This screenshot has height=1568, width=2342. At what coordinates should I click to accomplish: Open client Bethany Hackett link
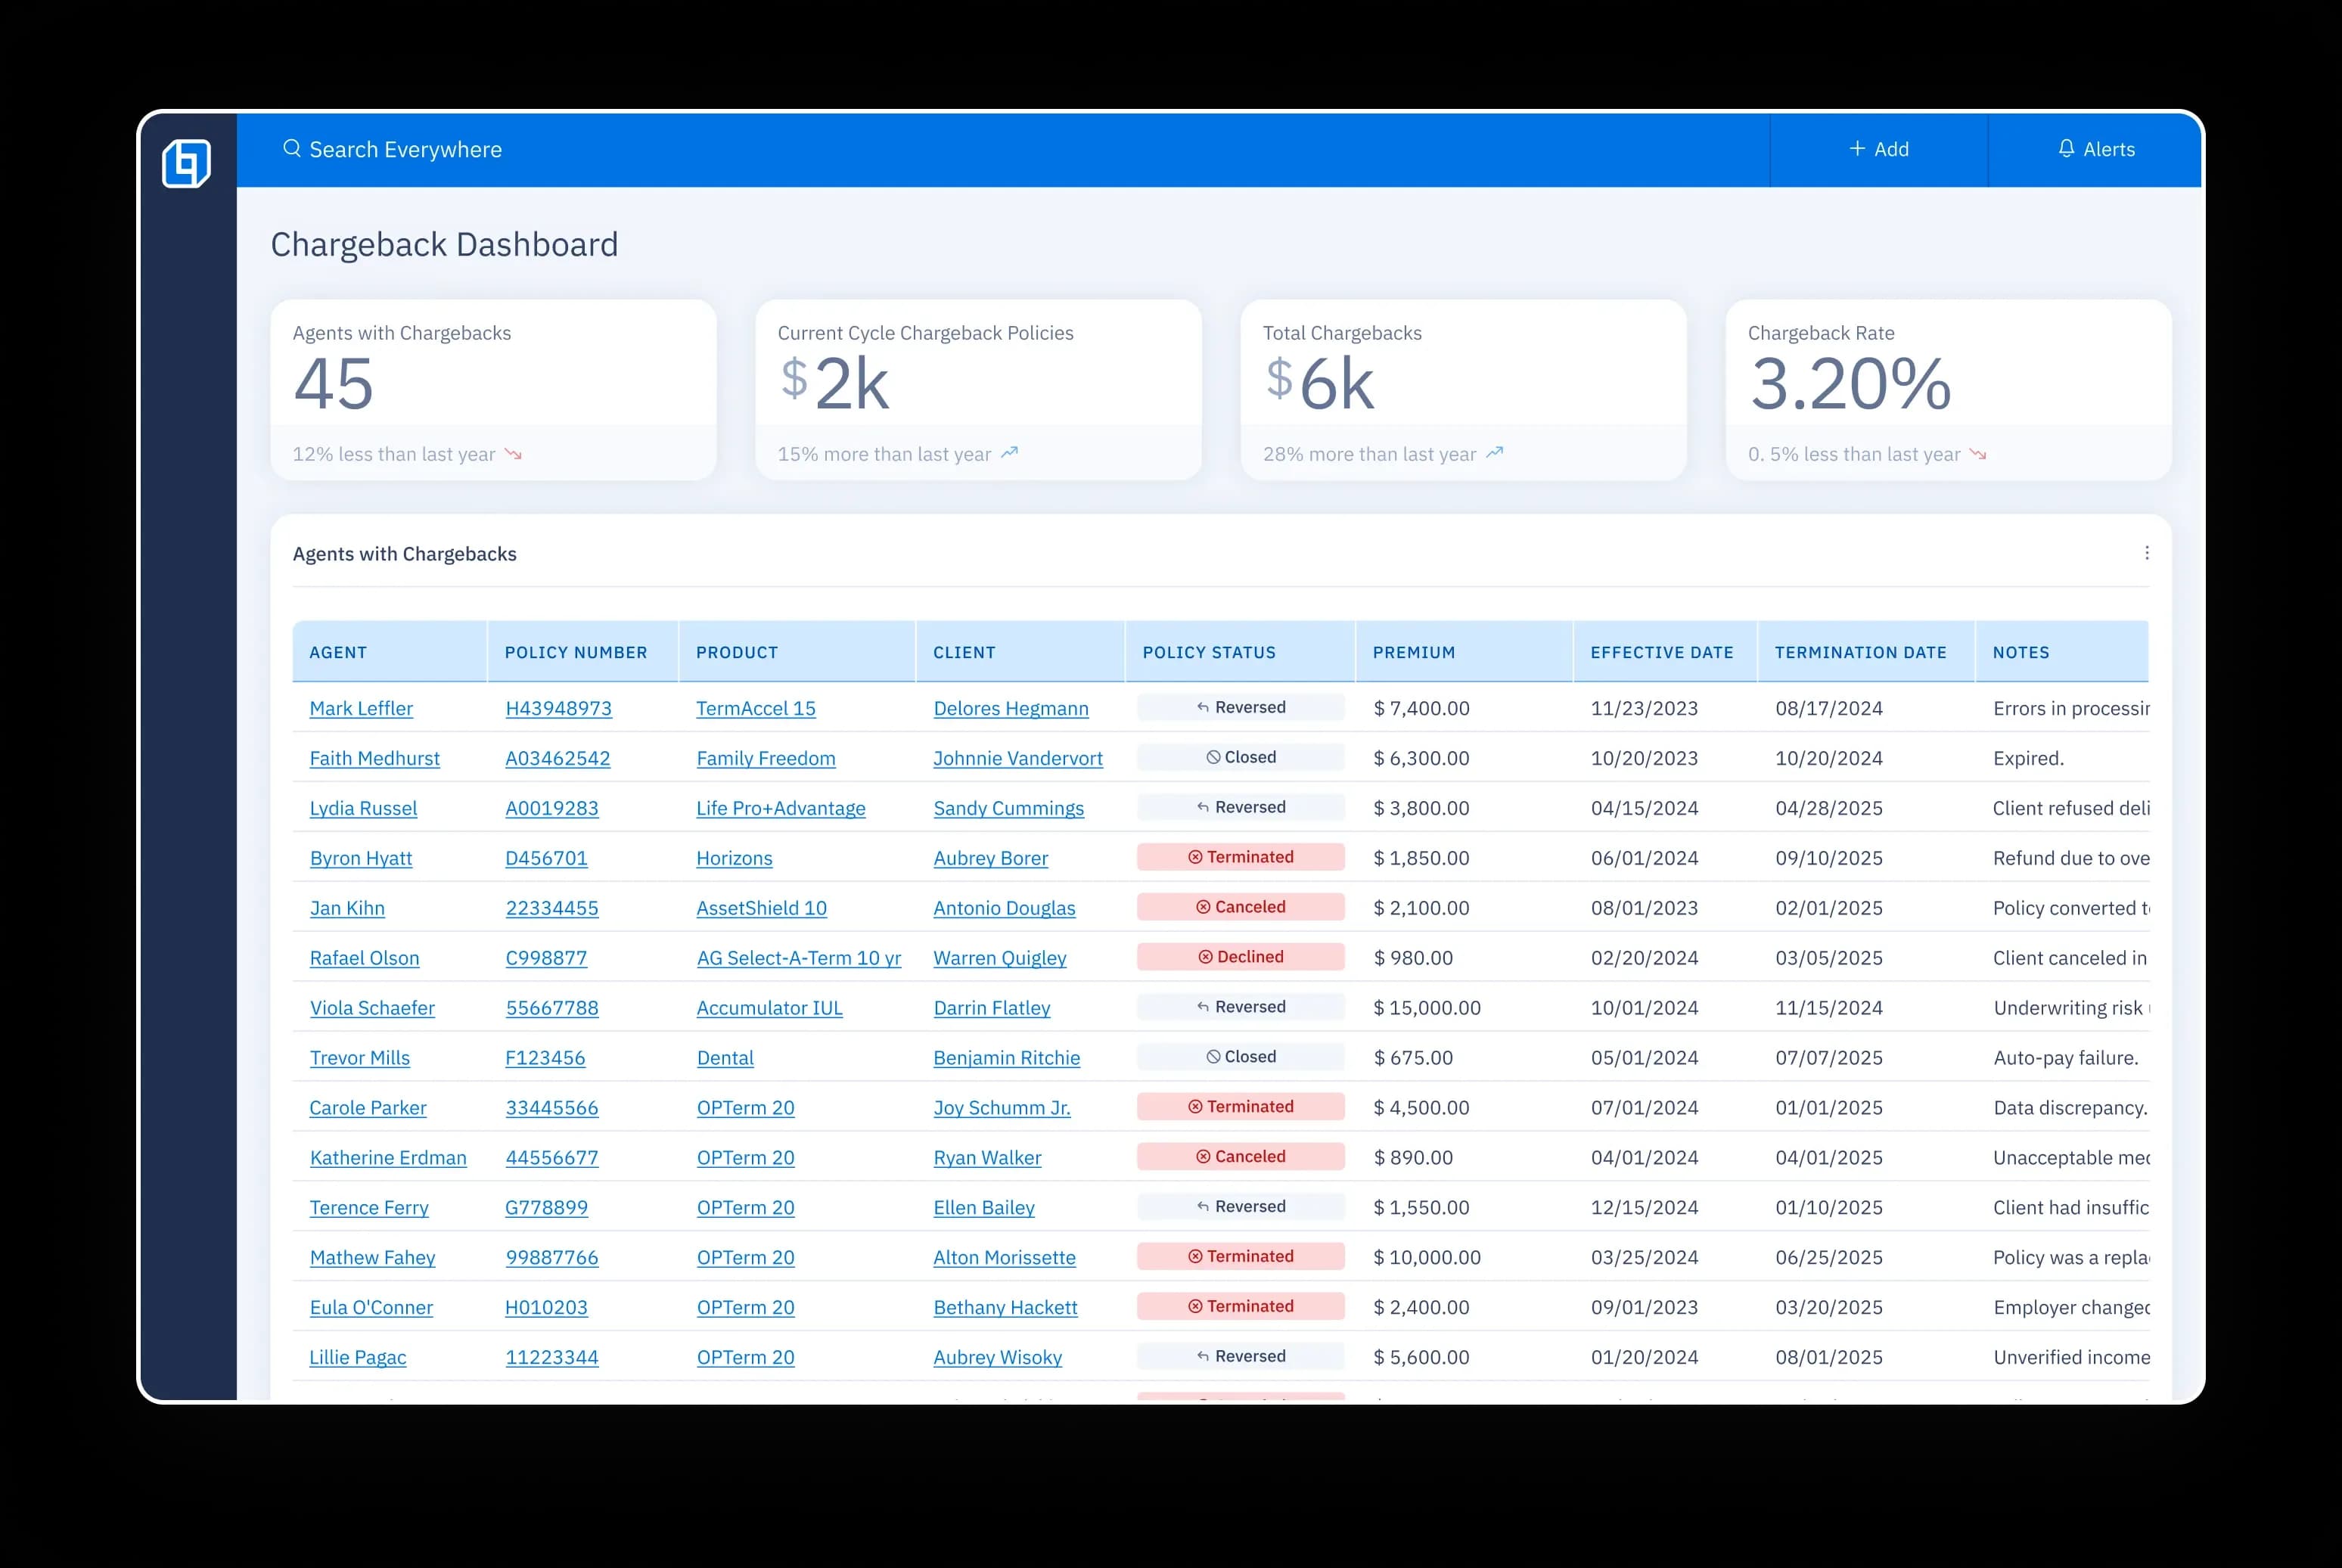[1005, 1307]
